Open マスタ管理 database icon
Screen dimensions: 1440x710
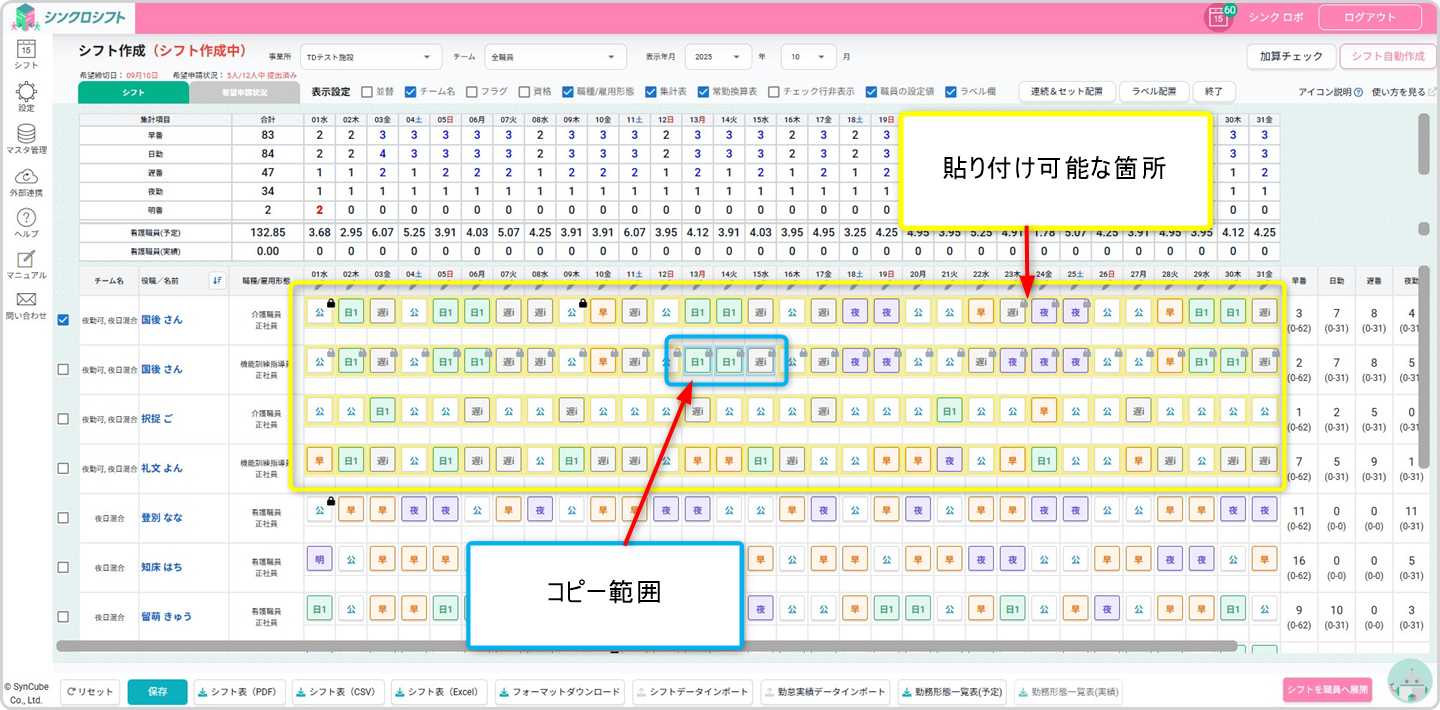(26, 134)
